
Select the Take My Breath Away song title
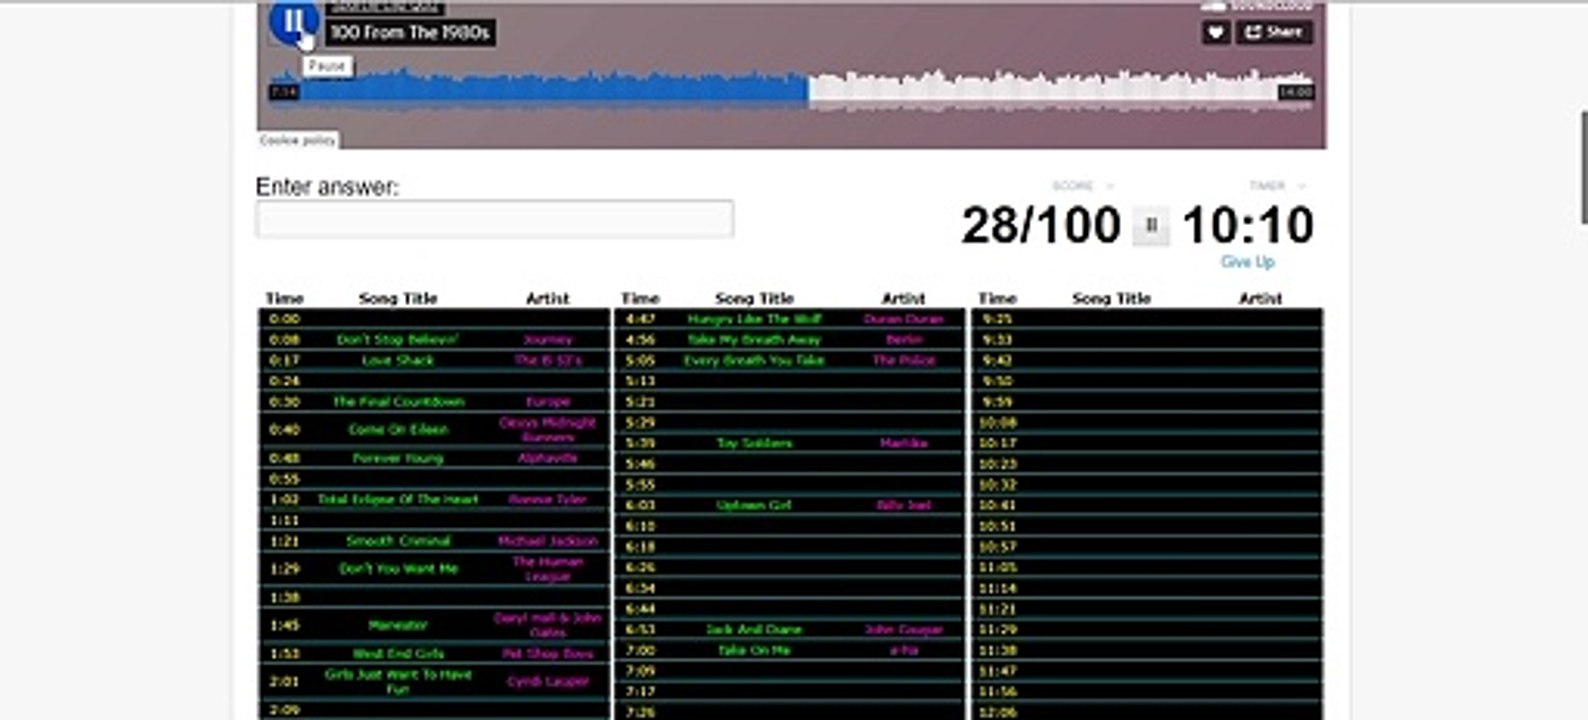tap(754, 340)
